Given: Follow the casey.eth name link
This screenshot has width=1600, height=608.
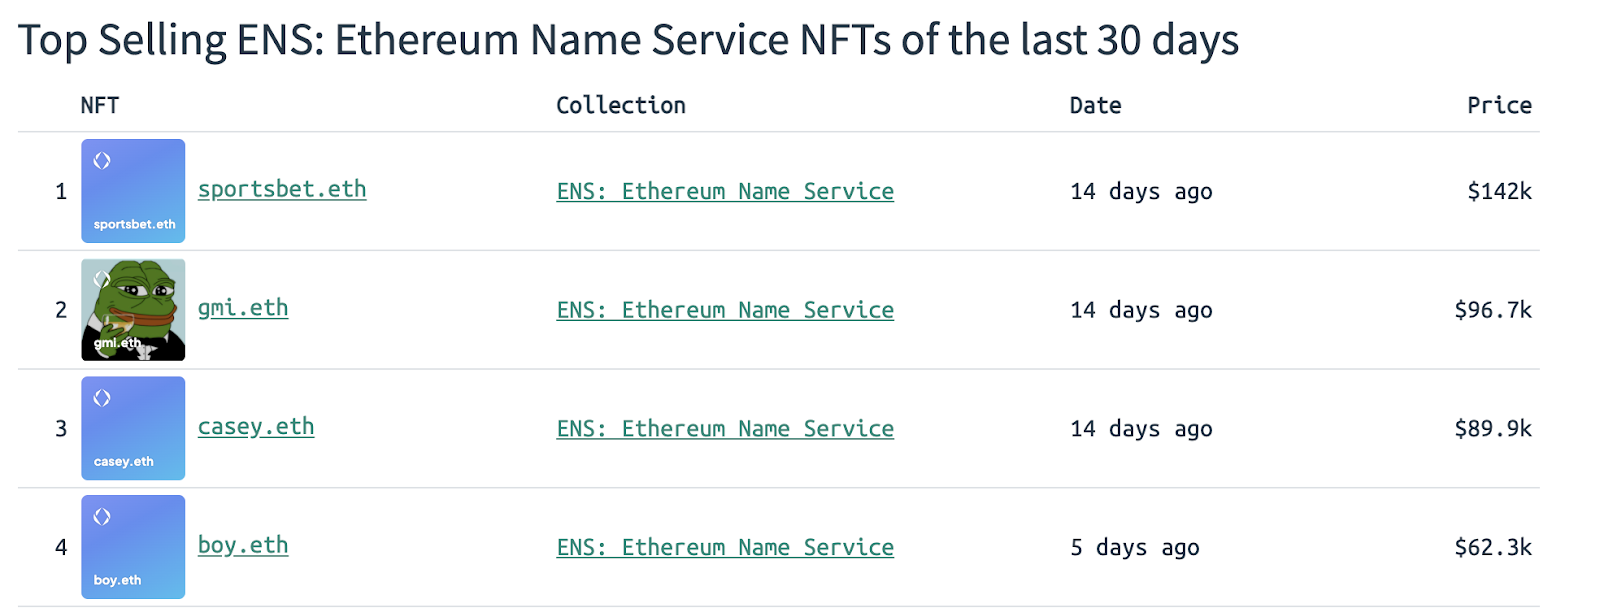Looking at the screenshot, I should click(x=256, y=427).
